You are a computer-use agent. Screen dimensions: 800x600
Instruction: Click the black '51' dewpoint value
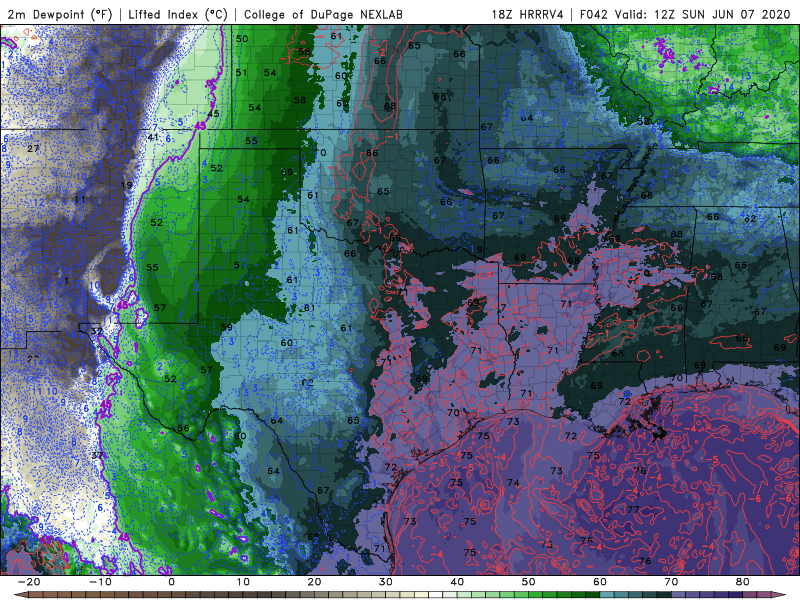point(241,72)
